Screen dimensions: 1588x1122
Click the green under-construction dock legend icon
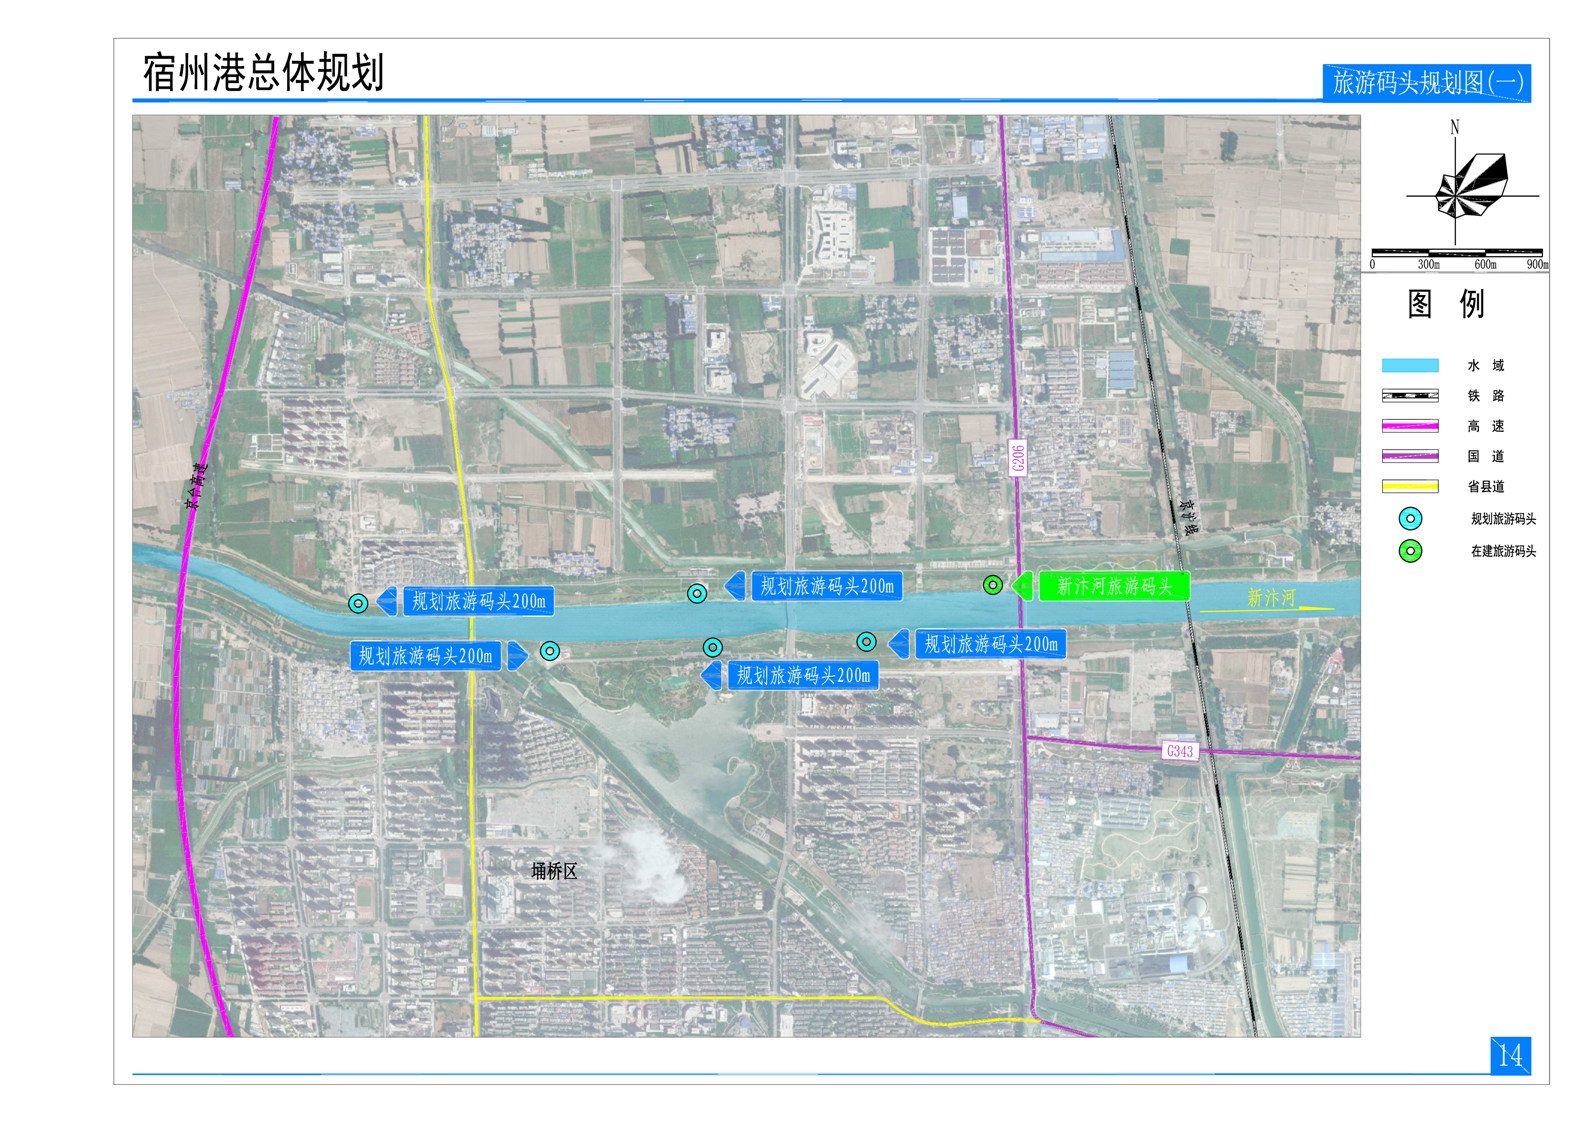click(x=1410, y=551)
